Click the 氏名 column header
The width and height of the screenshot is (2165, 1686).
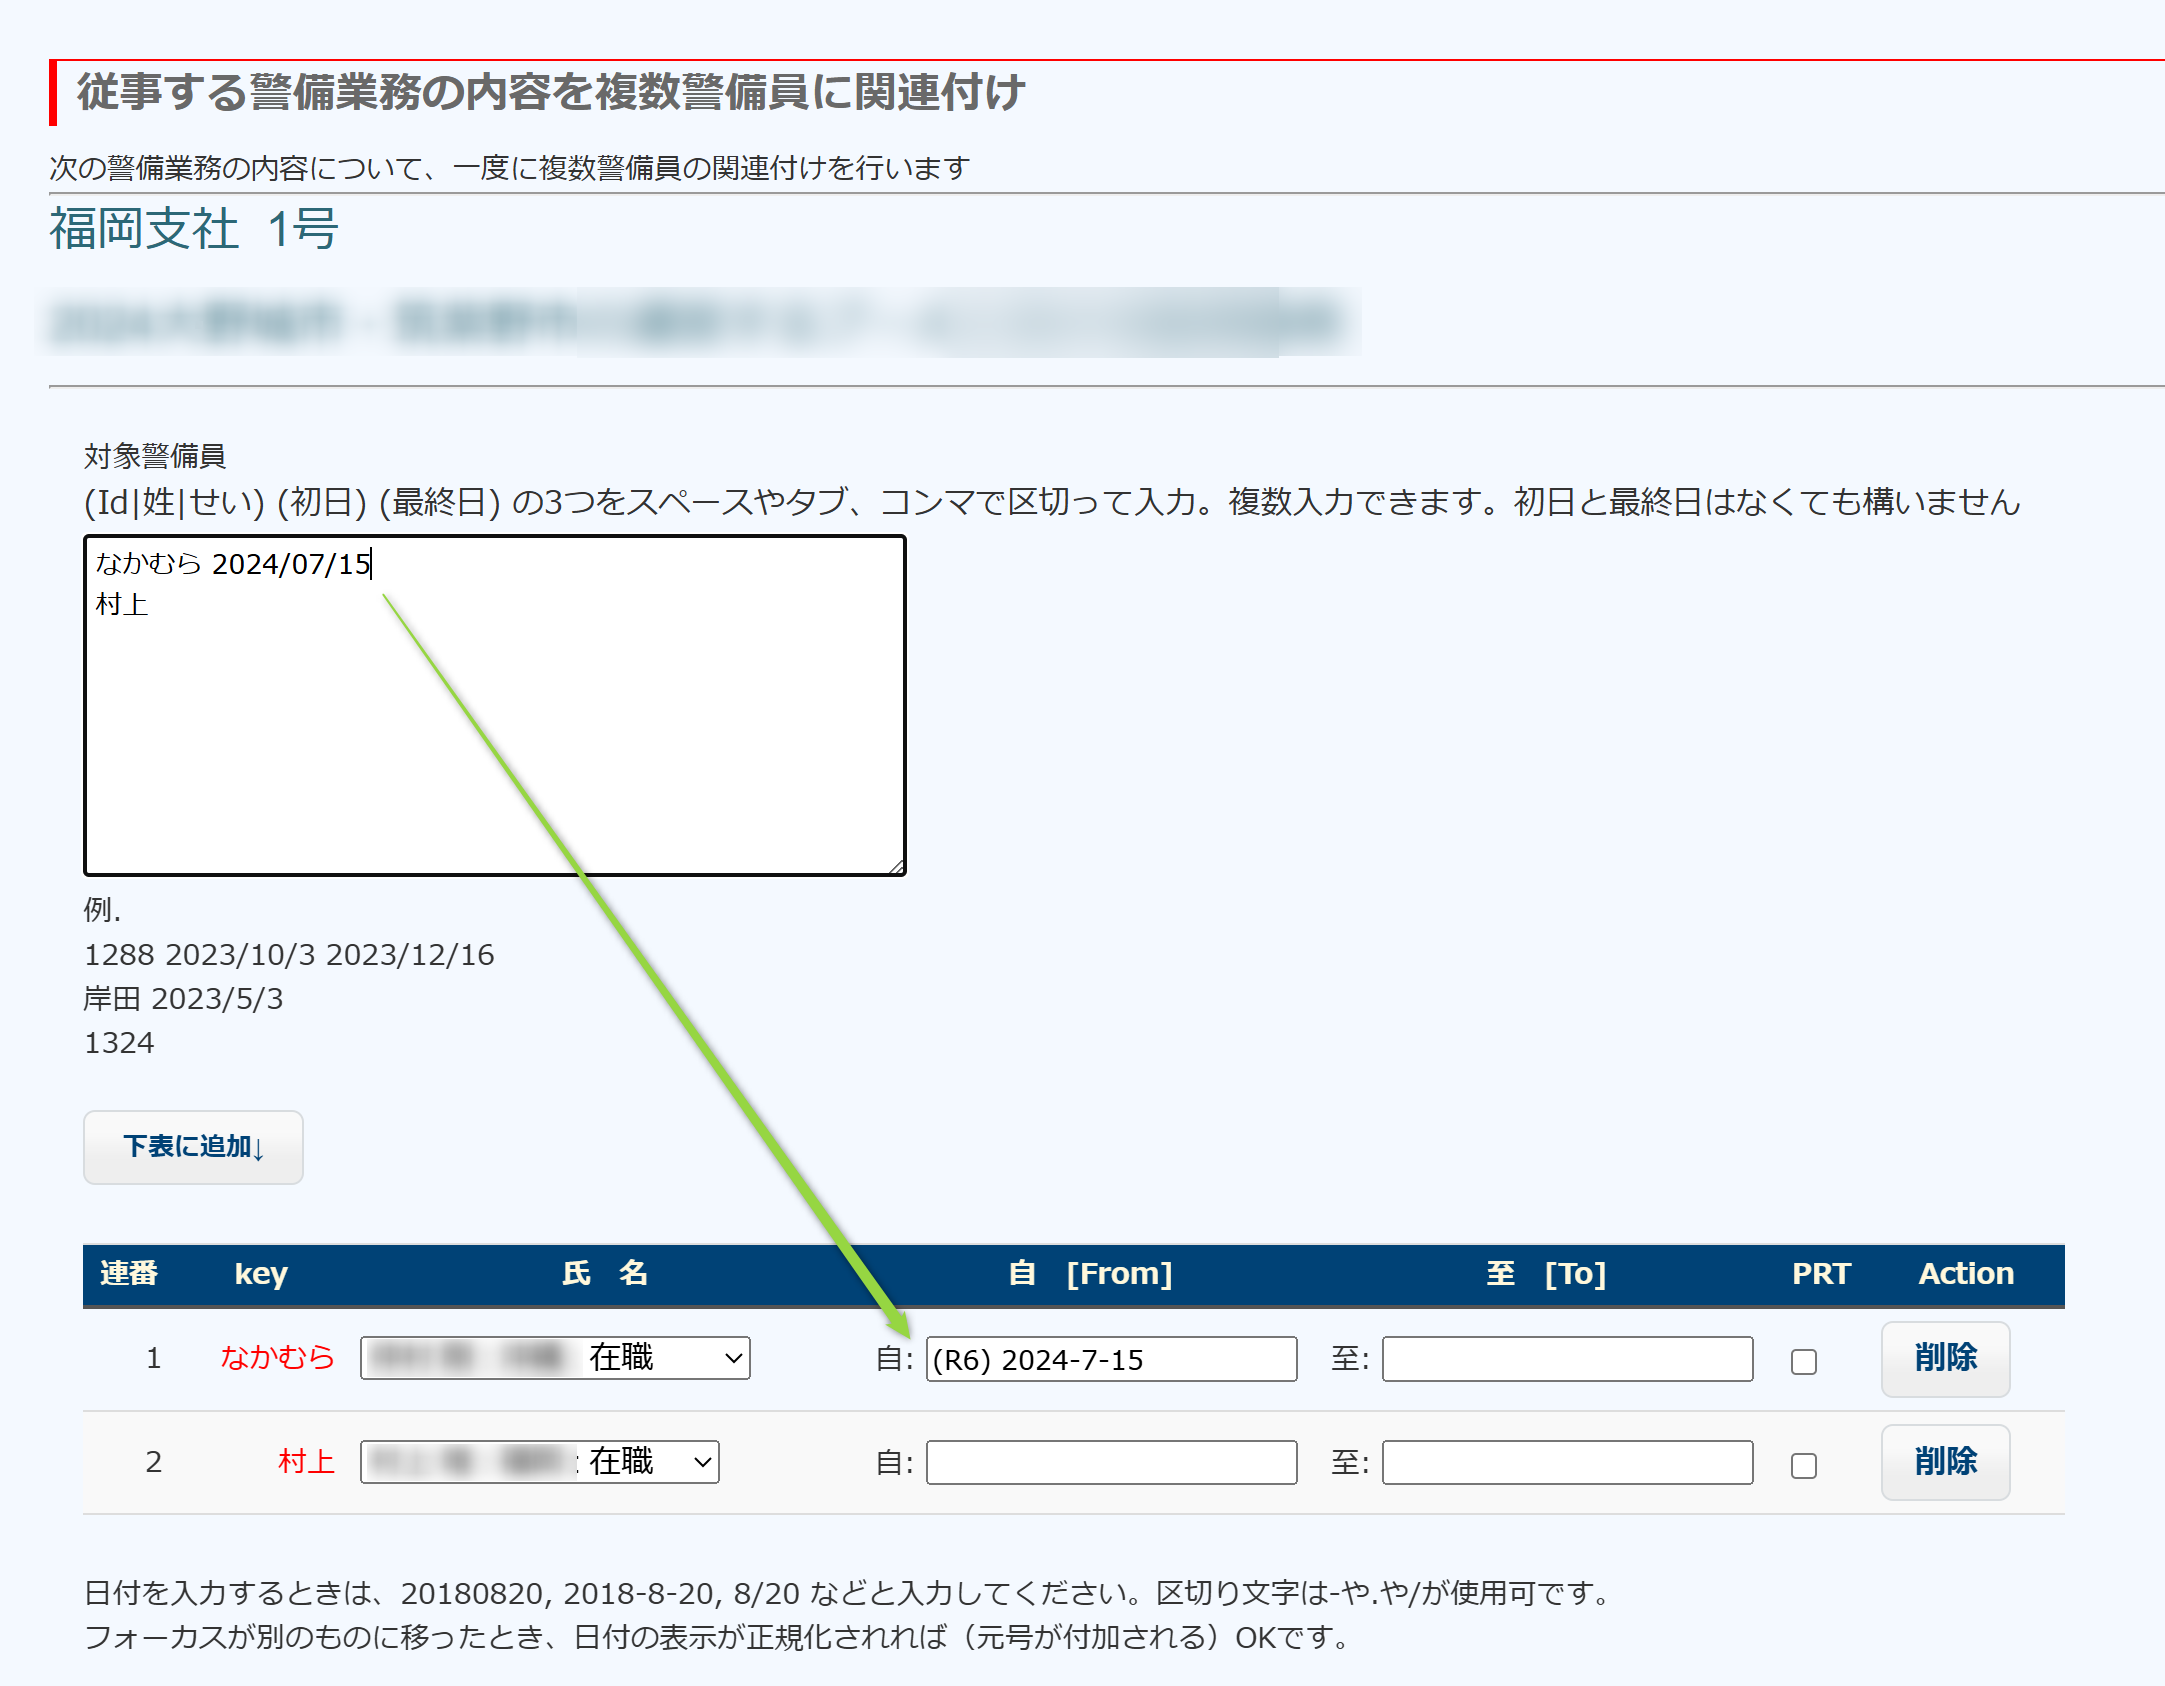point(605,1274)
